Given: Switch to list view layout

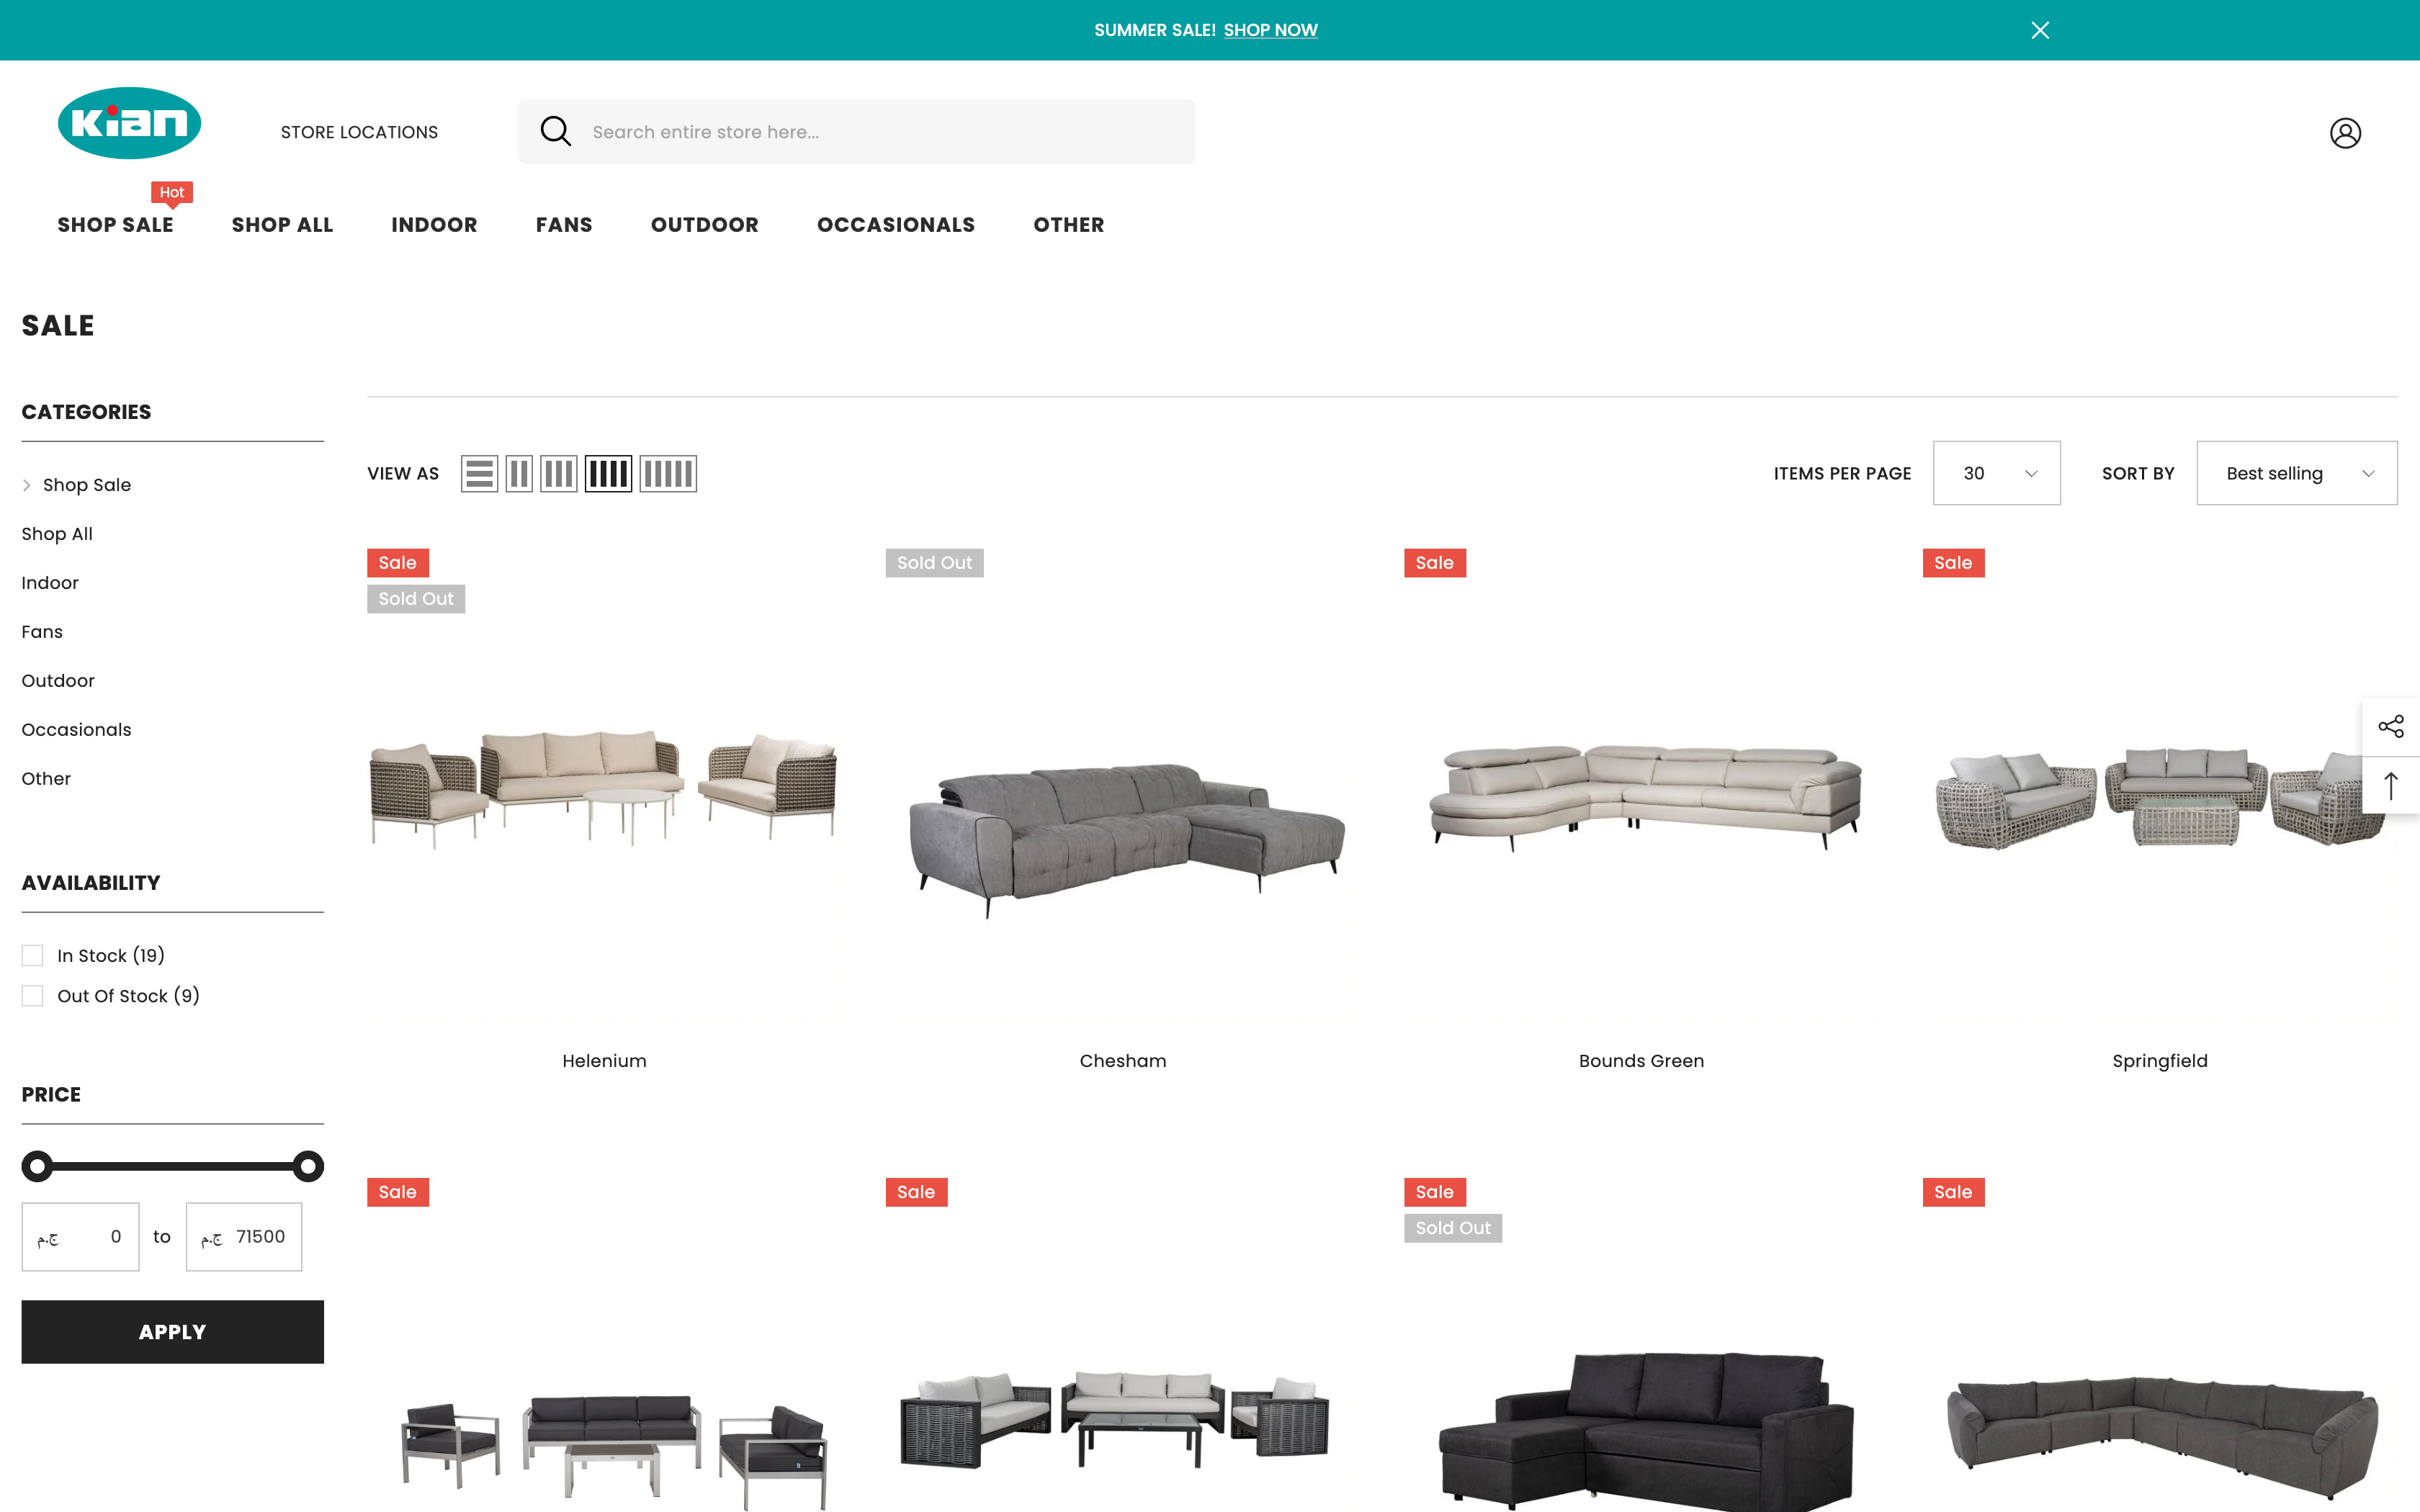Looking at the screenshot, I should pos(479,473).
